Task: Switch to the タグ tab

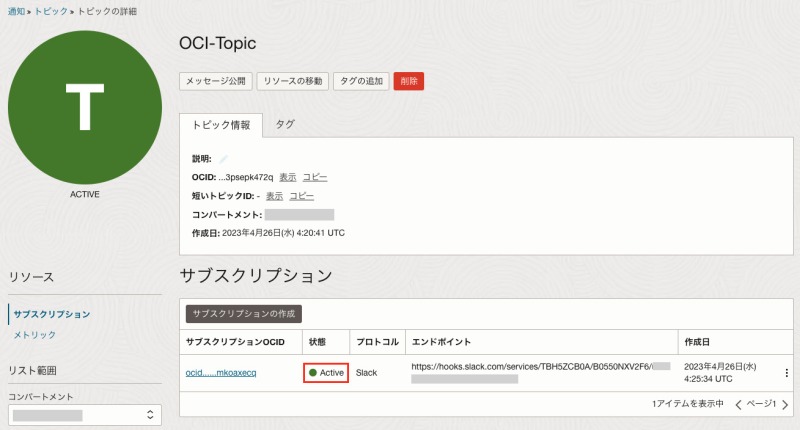Action: [x=285, y=125]
